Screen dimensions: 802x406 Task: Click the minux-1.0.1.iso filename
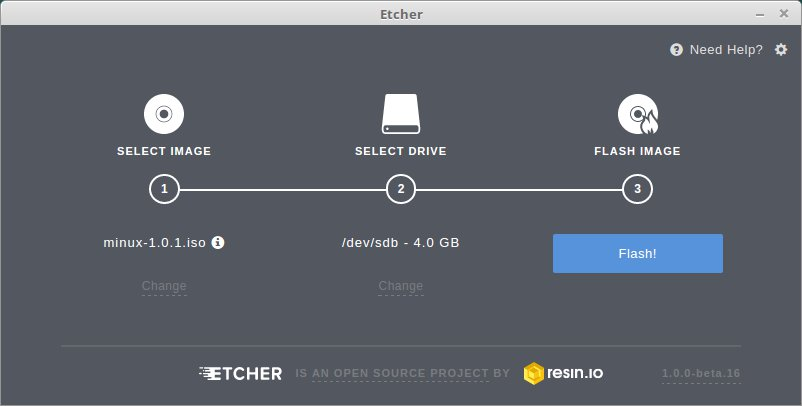[156, 242]
